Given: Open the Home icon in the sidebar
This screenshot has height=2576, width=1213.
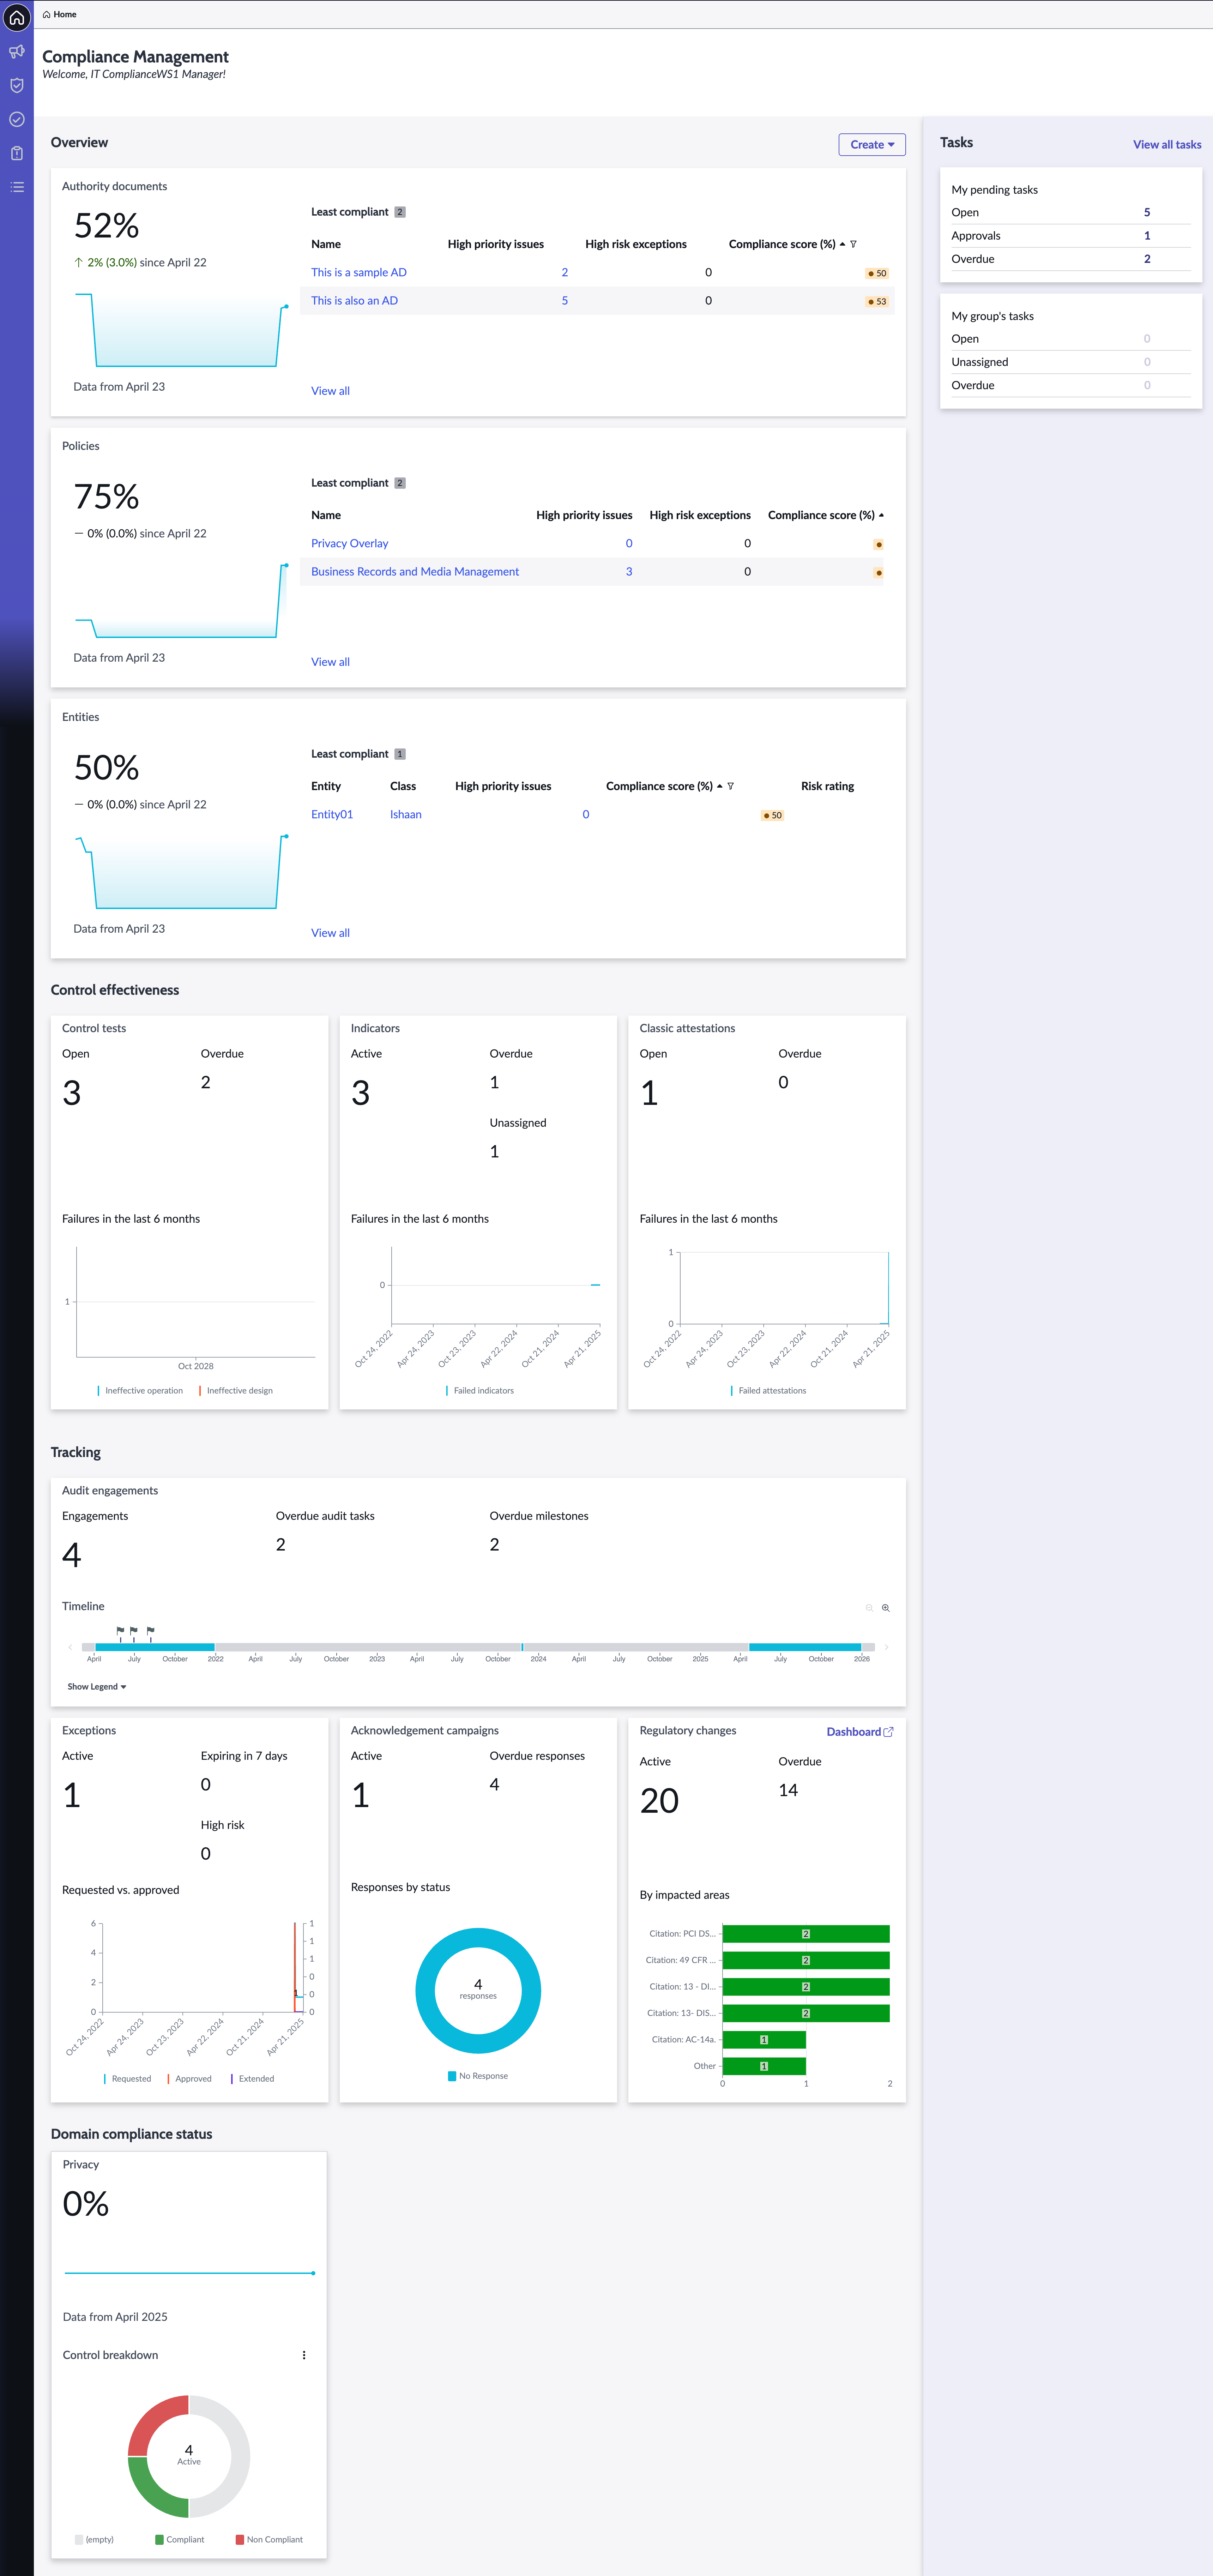Looking at the screenshot, I should (x=17, y=17).
